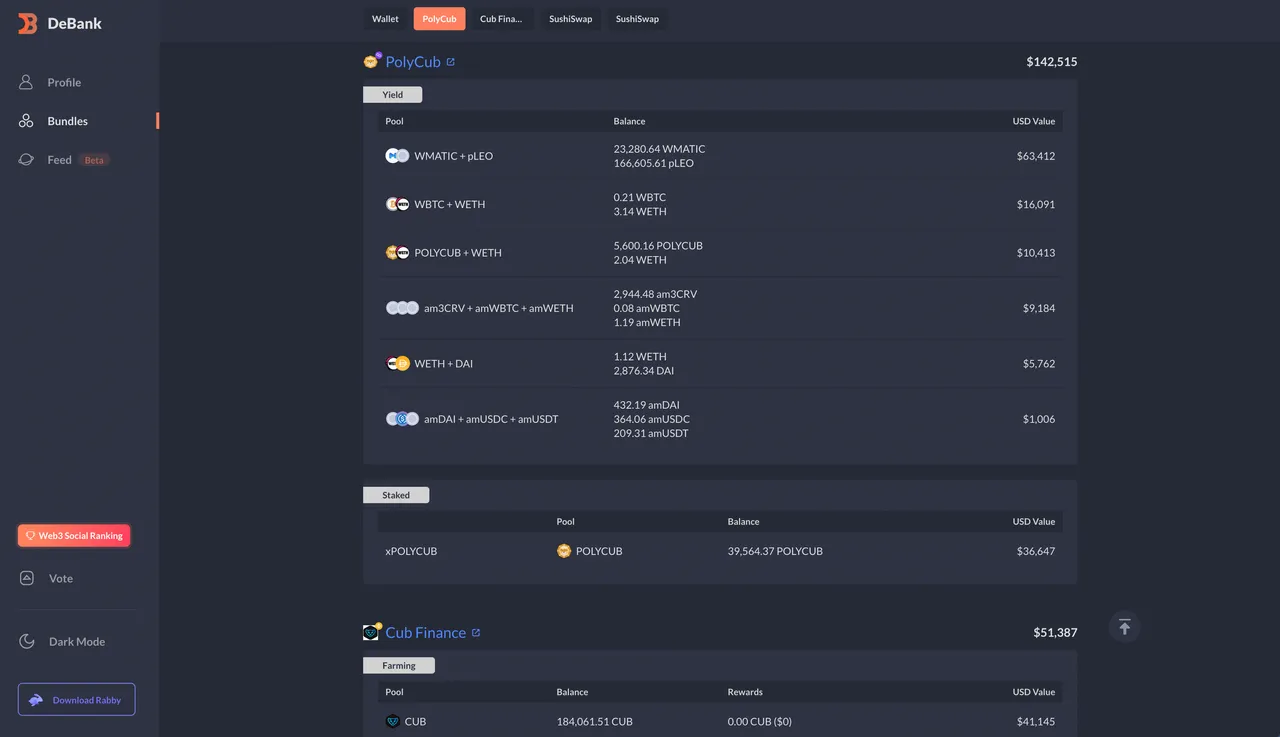Image resolution: width=1280 pixels, height=737 pixels.
Task: Click the 184,061.51 CUB balance
Action: pyautogui.click(x=594, y=721)
